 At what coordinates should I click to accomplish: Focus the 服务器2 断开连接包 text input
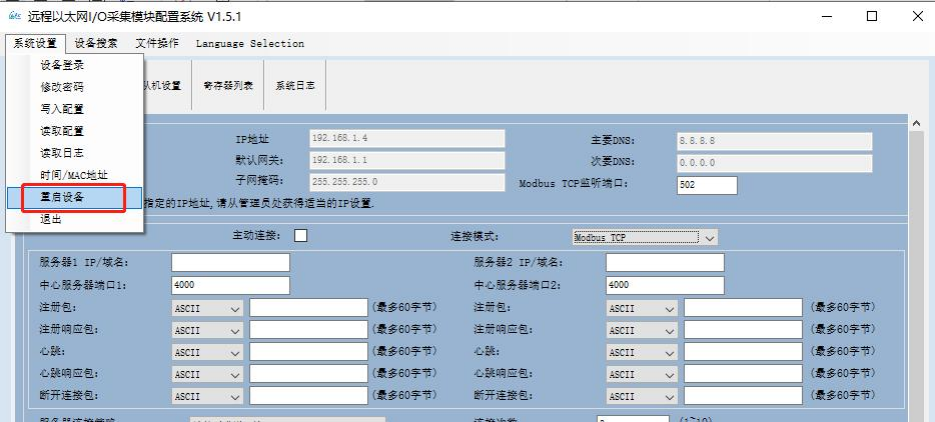[x=743, y=396]
